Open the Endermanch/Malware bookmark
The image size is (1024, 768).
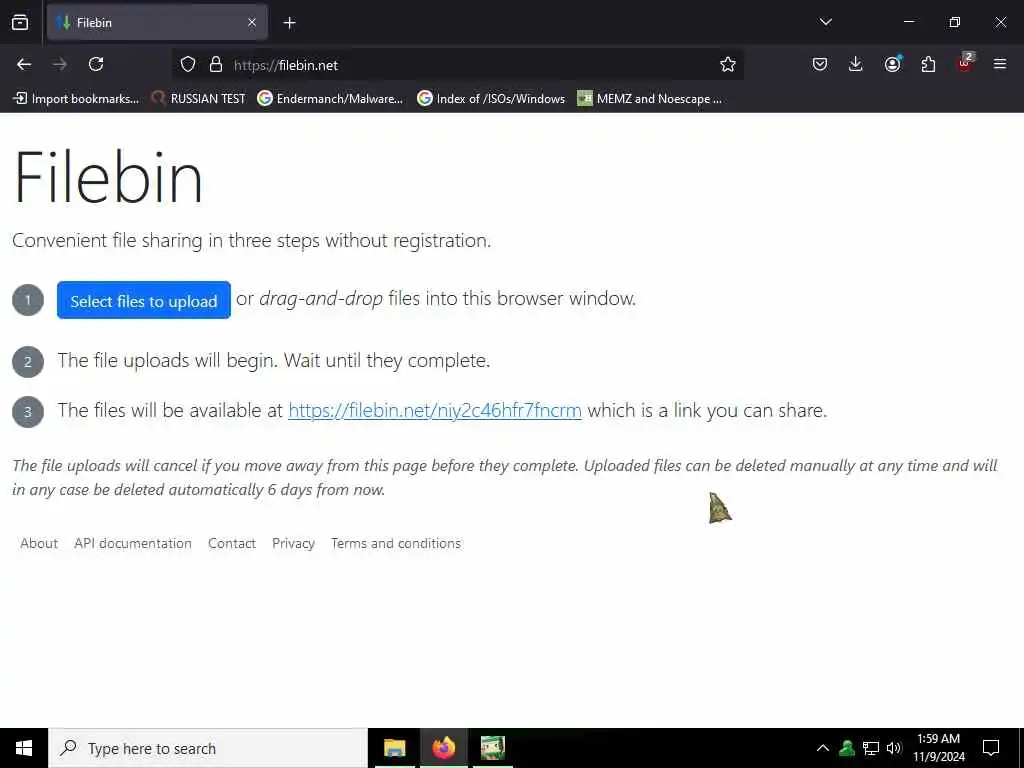pyautogui.click(x=330, y=99)
